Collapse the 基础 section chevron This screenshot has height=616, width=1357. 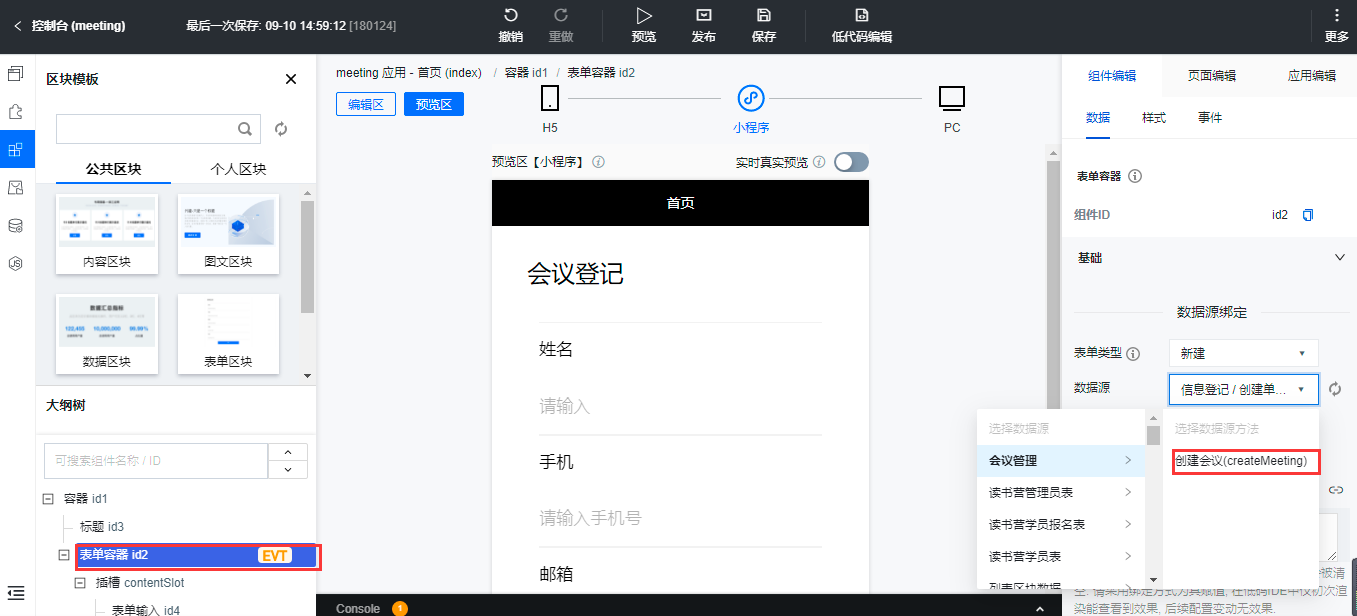click(1339, 257)
